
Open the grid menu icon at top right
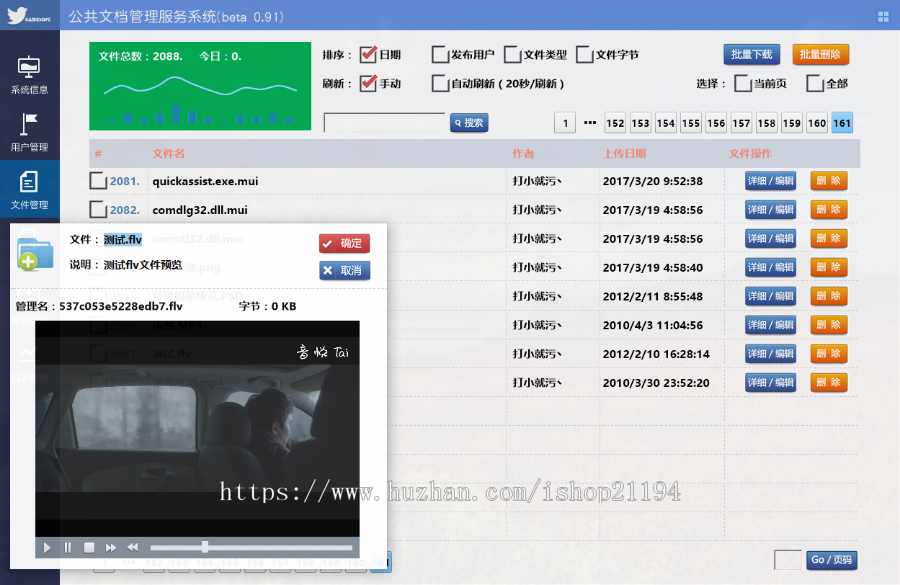[x=883, y=17]
